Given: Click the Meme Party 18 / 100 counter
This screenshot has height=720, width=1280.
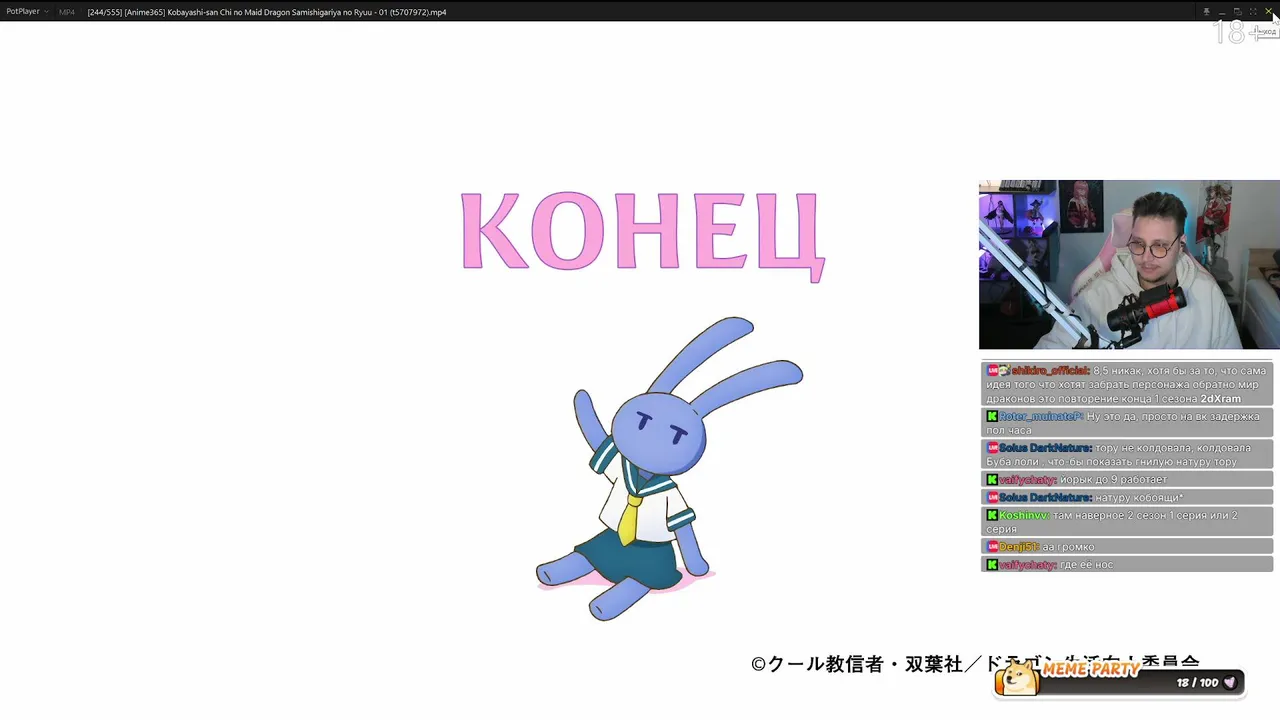Looking at the screenshot, I should [x=1197, y=683].
